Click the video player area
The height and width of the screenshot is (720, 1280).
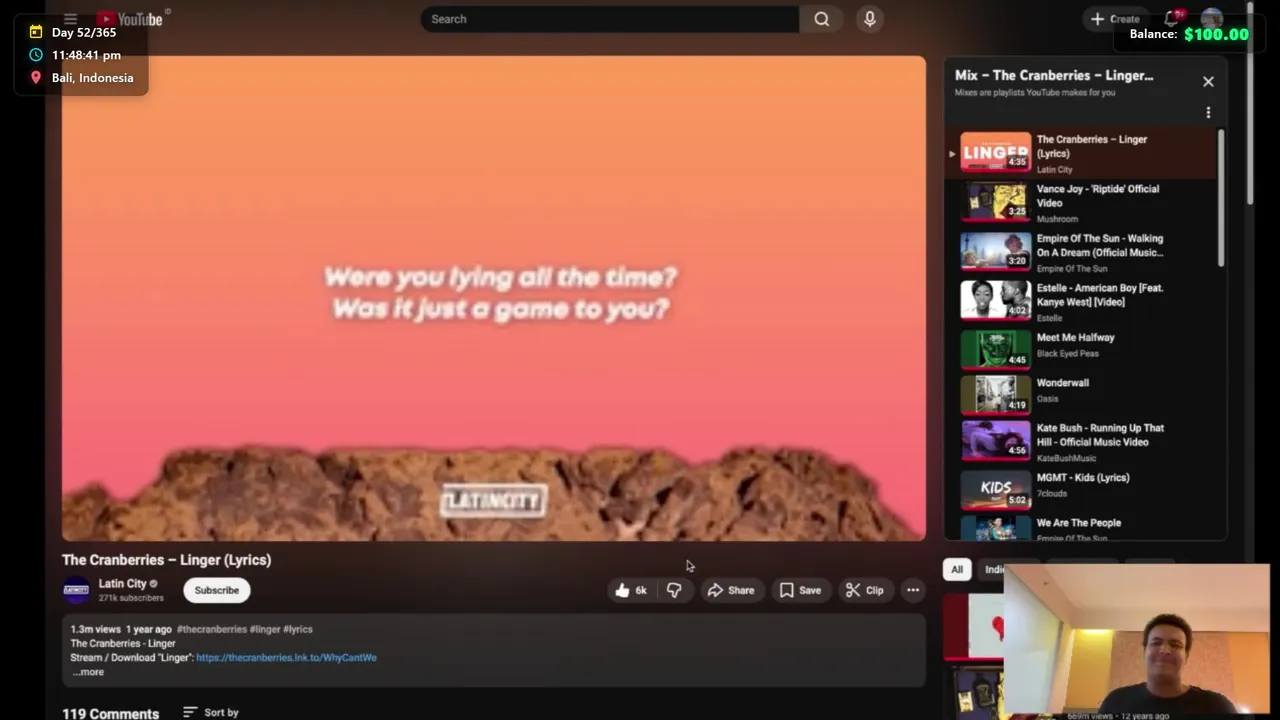point(494,298)
